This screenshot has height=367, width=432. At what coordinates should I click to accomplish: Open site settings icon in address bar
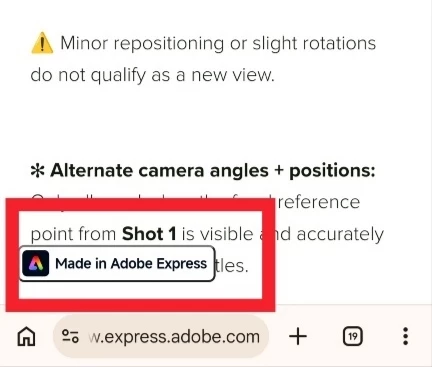(70, 336)
